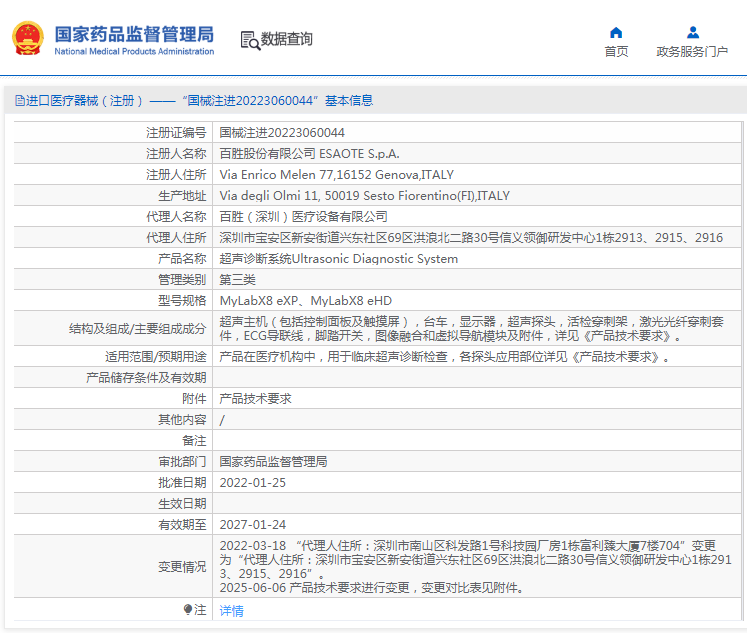Image resolution: width=747 pixels, height=633 pixels.
Task: Click the lightbulb icon next to 注
Action: (x=187, y=609)
